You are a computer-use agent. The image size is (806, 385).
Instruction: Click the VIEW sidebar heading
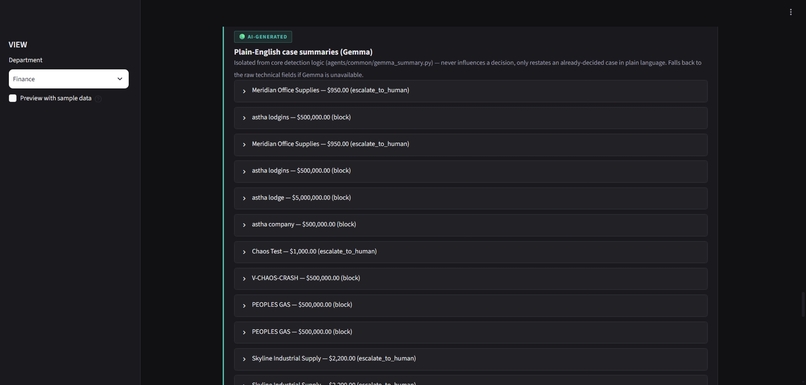[18, 45]
